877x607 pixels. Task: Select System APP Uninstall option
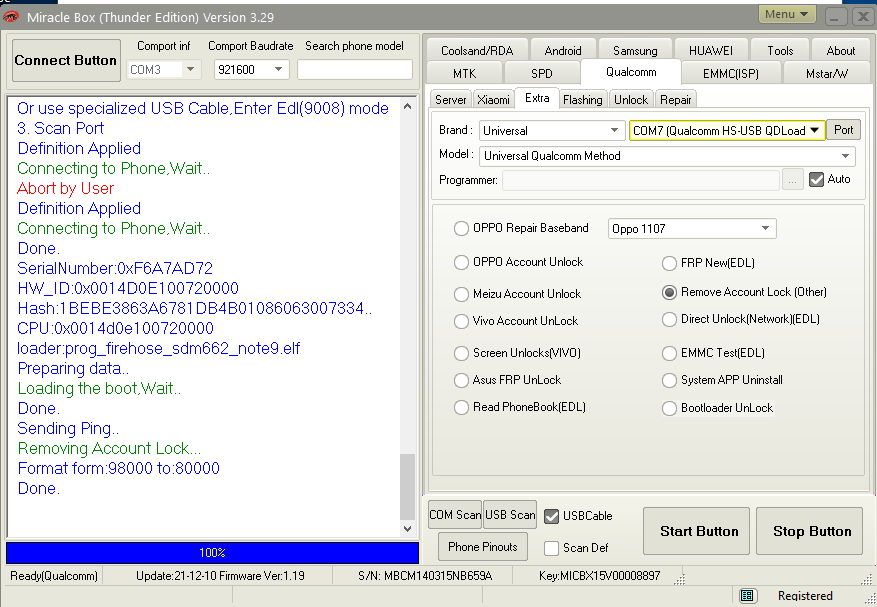pos(669,380)
